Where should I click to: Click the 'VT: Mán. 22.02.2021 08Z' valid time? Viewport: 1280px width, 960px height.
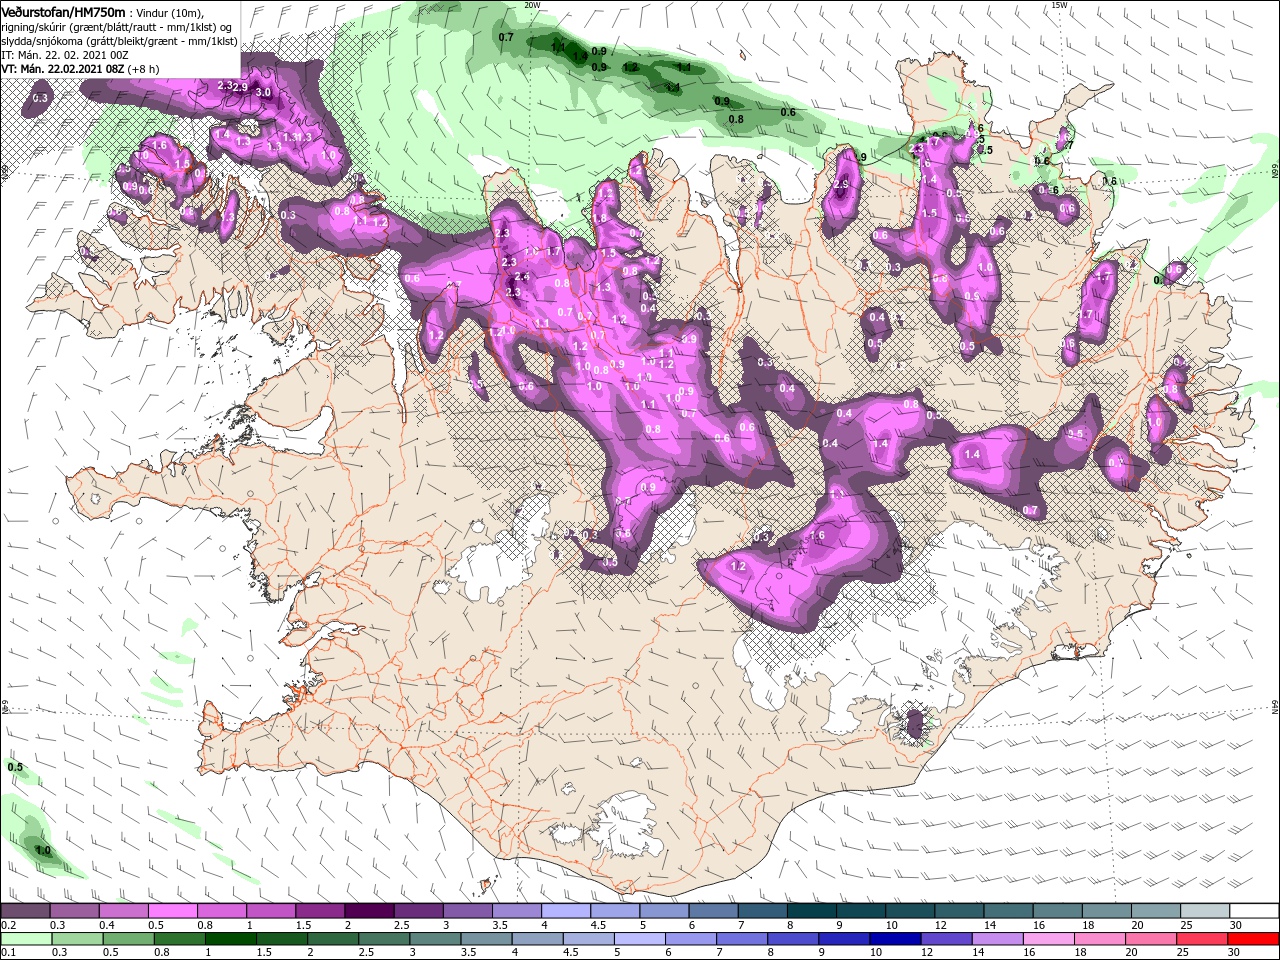click(x=62, y=69)
